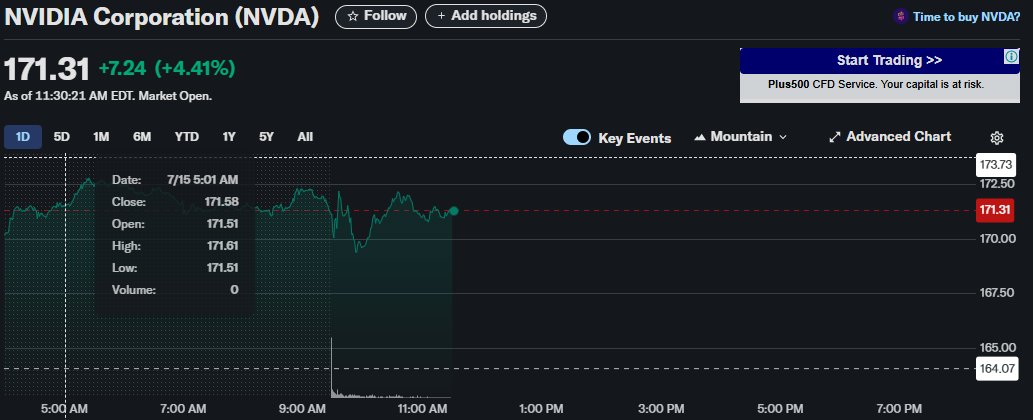The height and width of the screenshot is (420, 1033).
Task: Select the 5Y range tab
Action: (x=266, y=137)
